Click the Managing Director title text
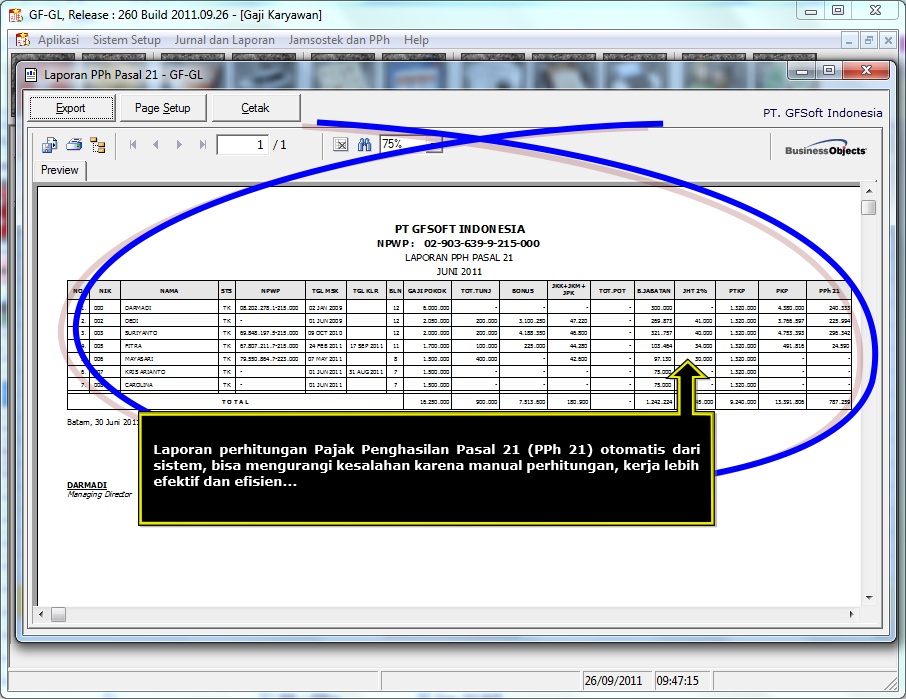The width and height of the screenshot is (906, 699). (99, 494)
